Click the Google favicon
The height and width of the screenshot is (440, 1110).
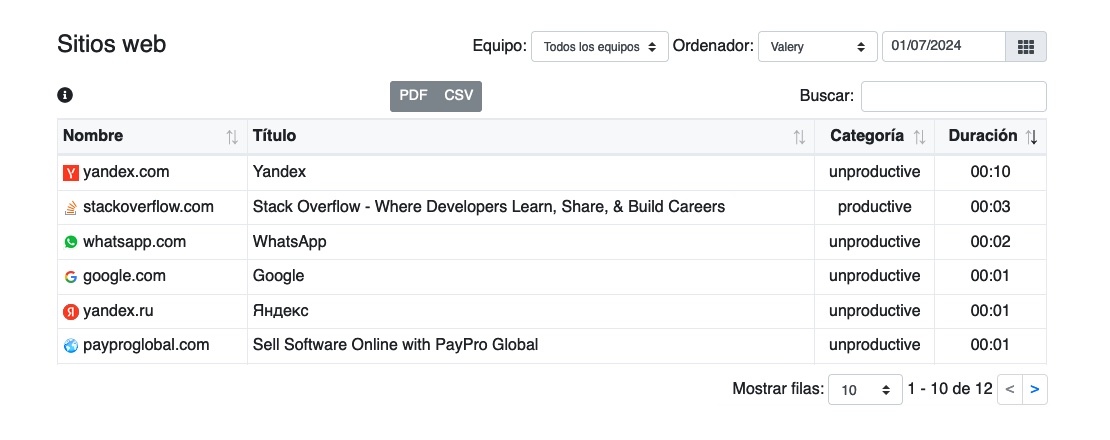point(71,277)
